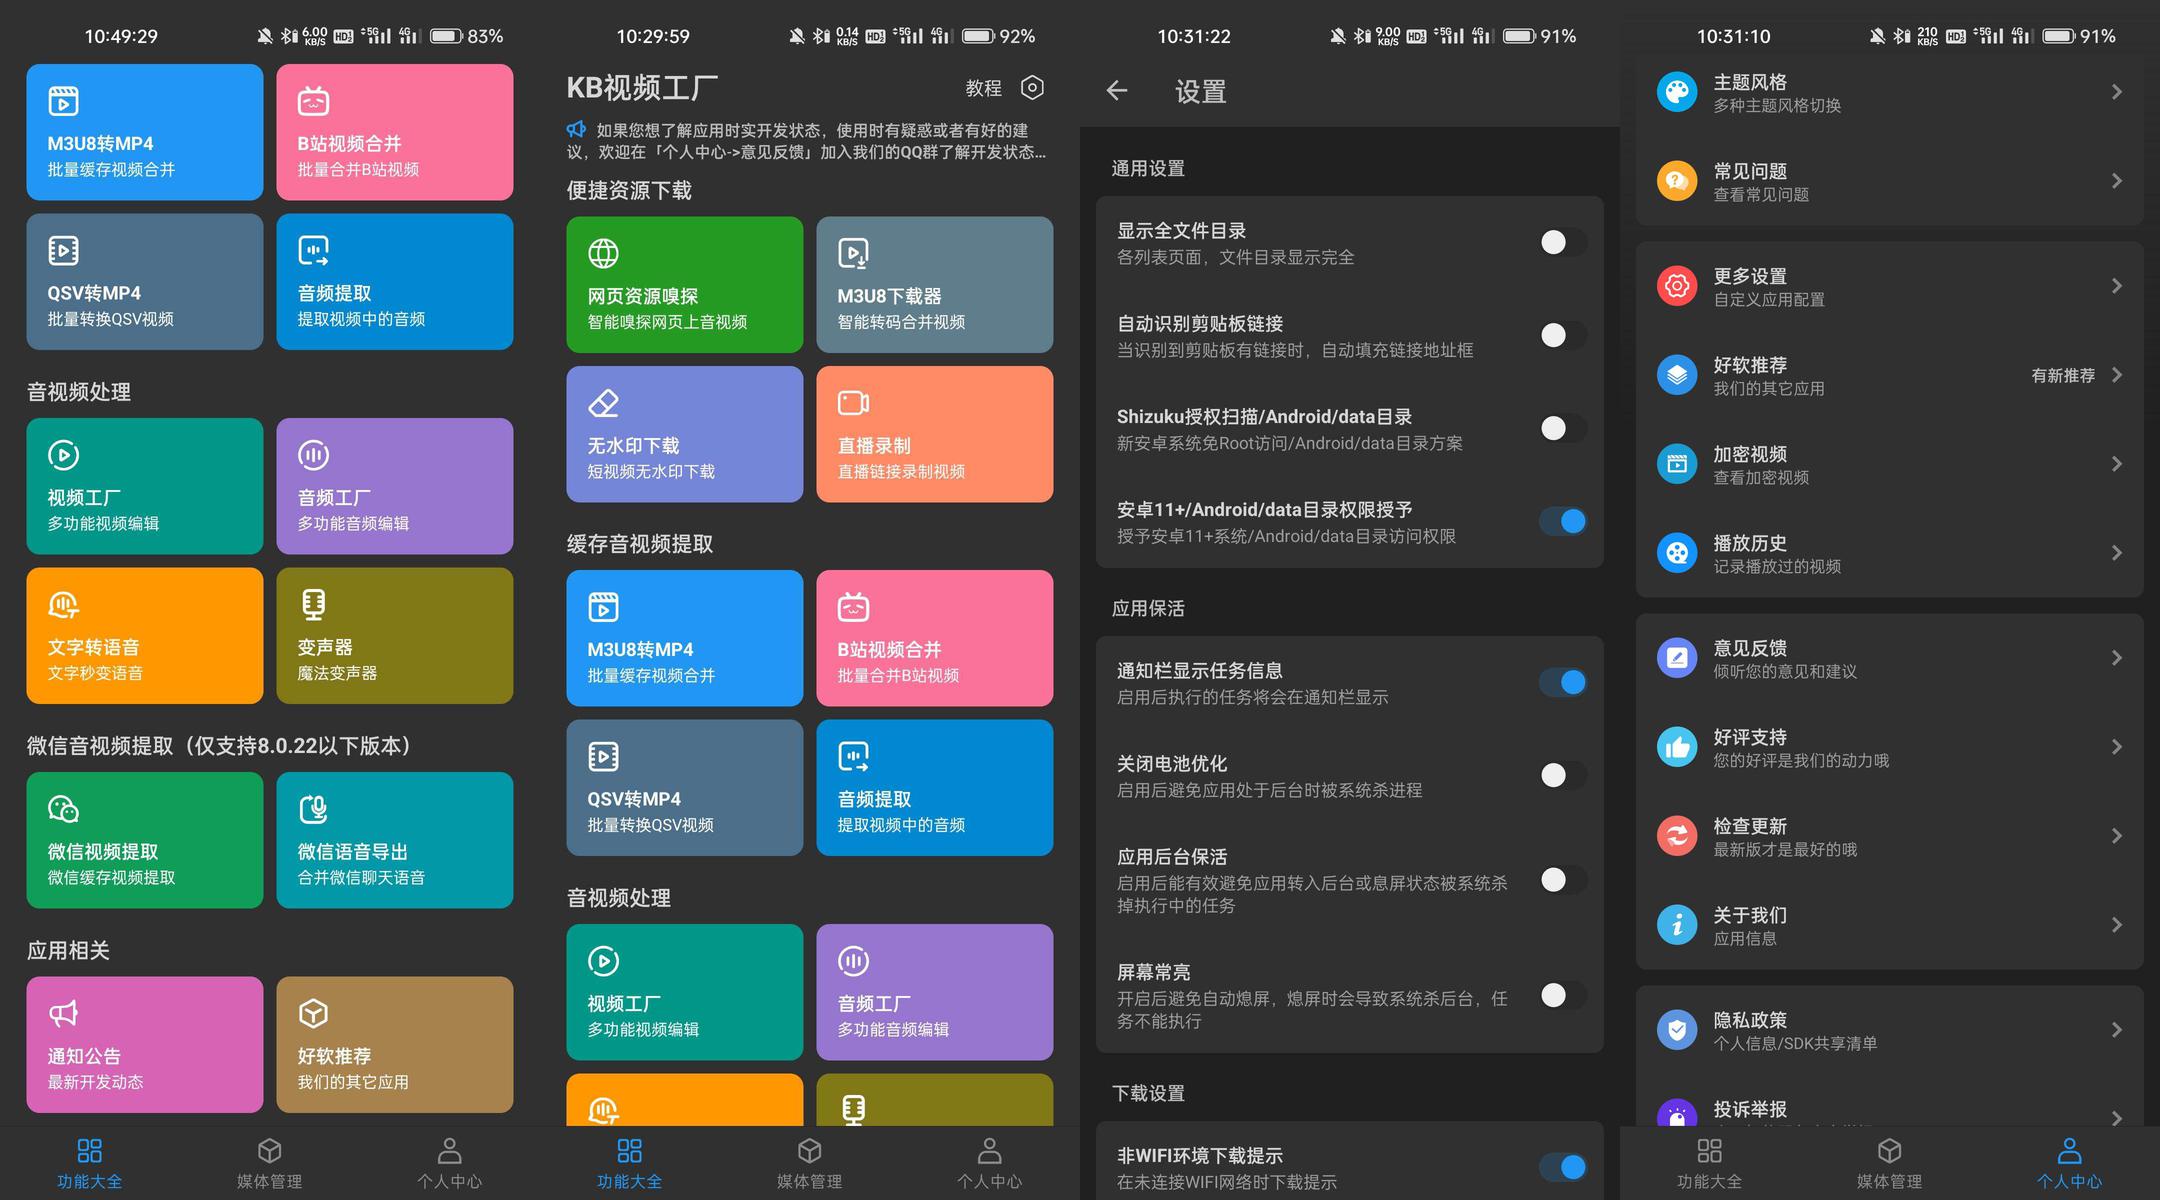Select 个人中心 tab in first screen

pyautogui.click(x=449, y=1163)
